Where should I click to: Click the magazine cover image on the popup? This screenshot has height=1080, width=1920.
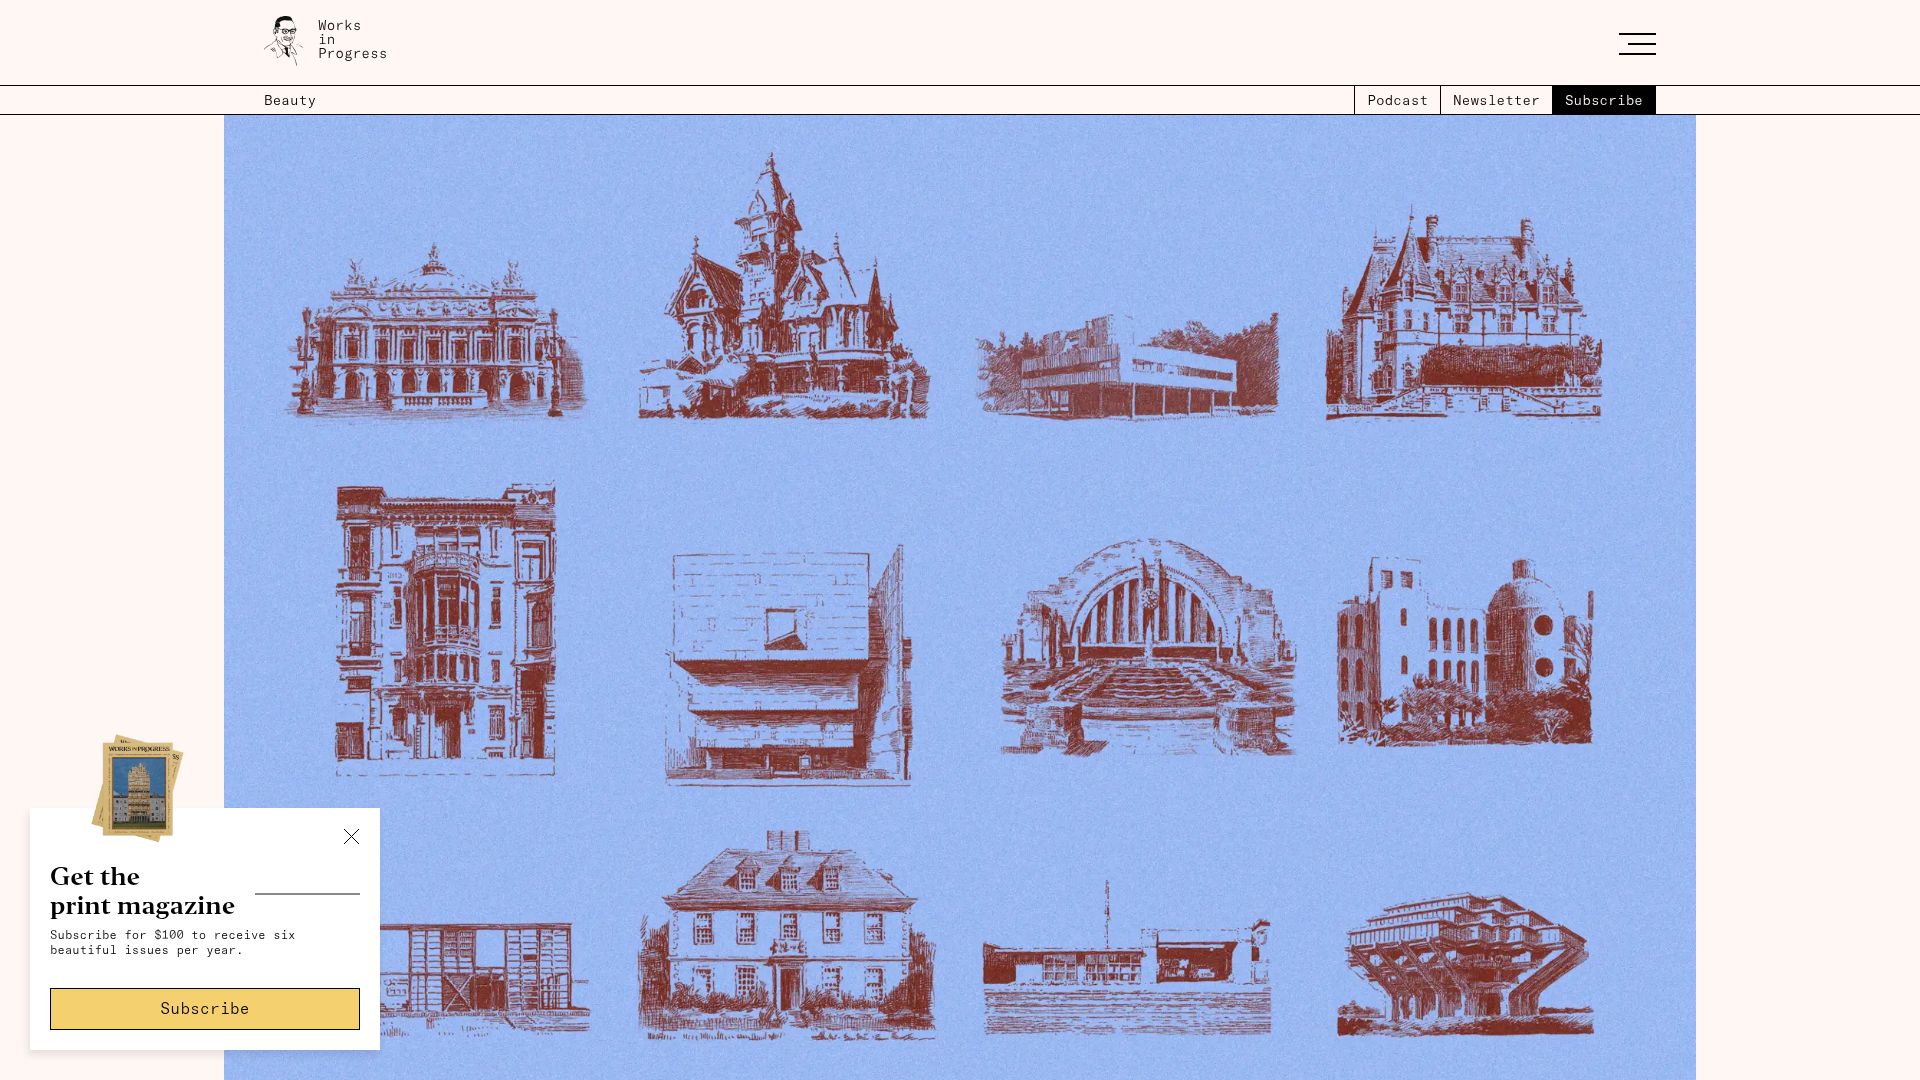pyautogui.click(x=138, y=788)
